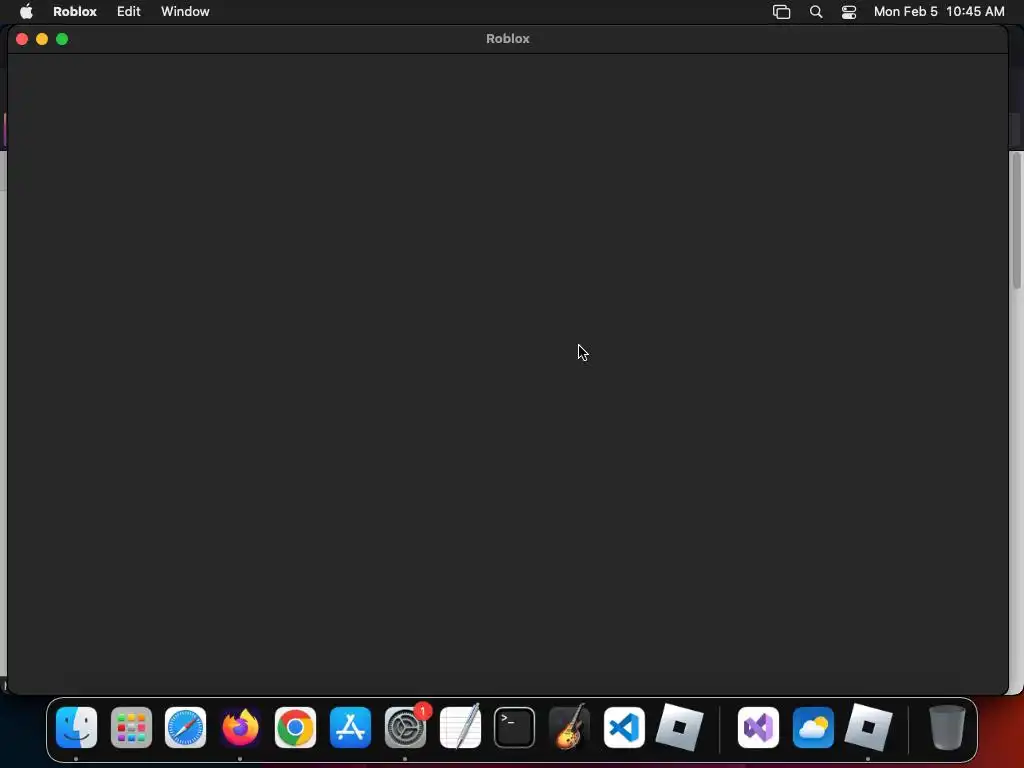This screenshot has height=768, width=1024.
Task: Open Roblox icon left of dock divider
Action: point(679,728)
